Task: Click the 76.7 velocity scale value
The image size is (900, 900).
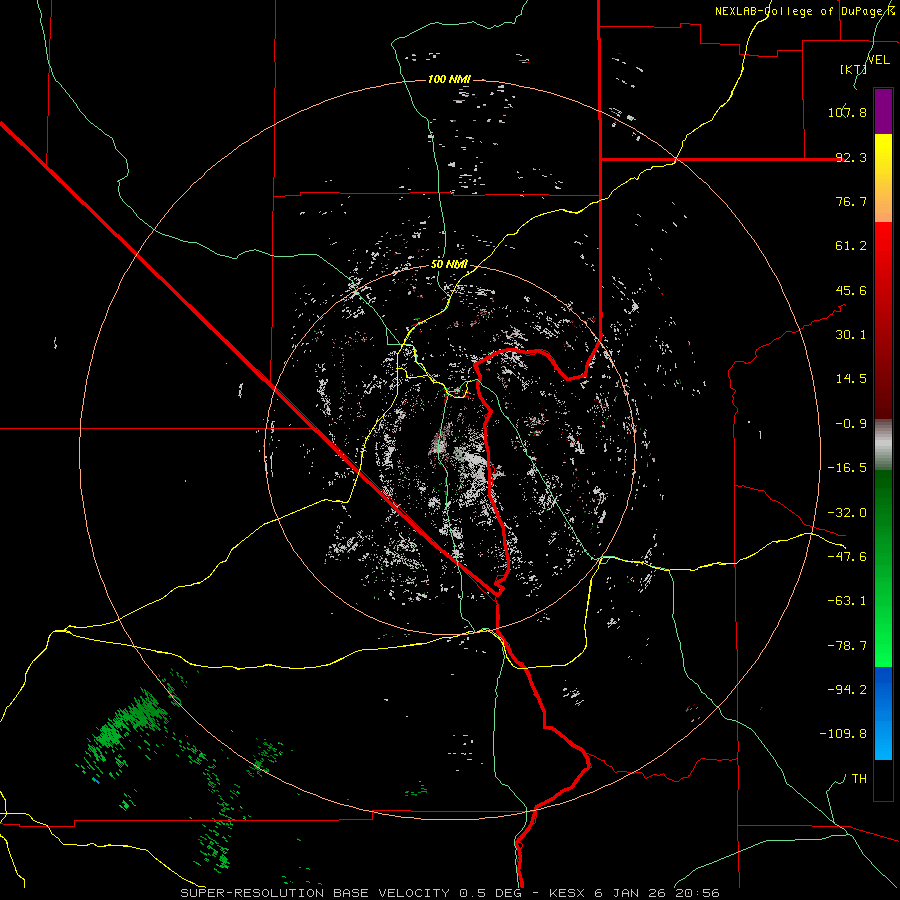Action: click(x=851, y=201)
